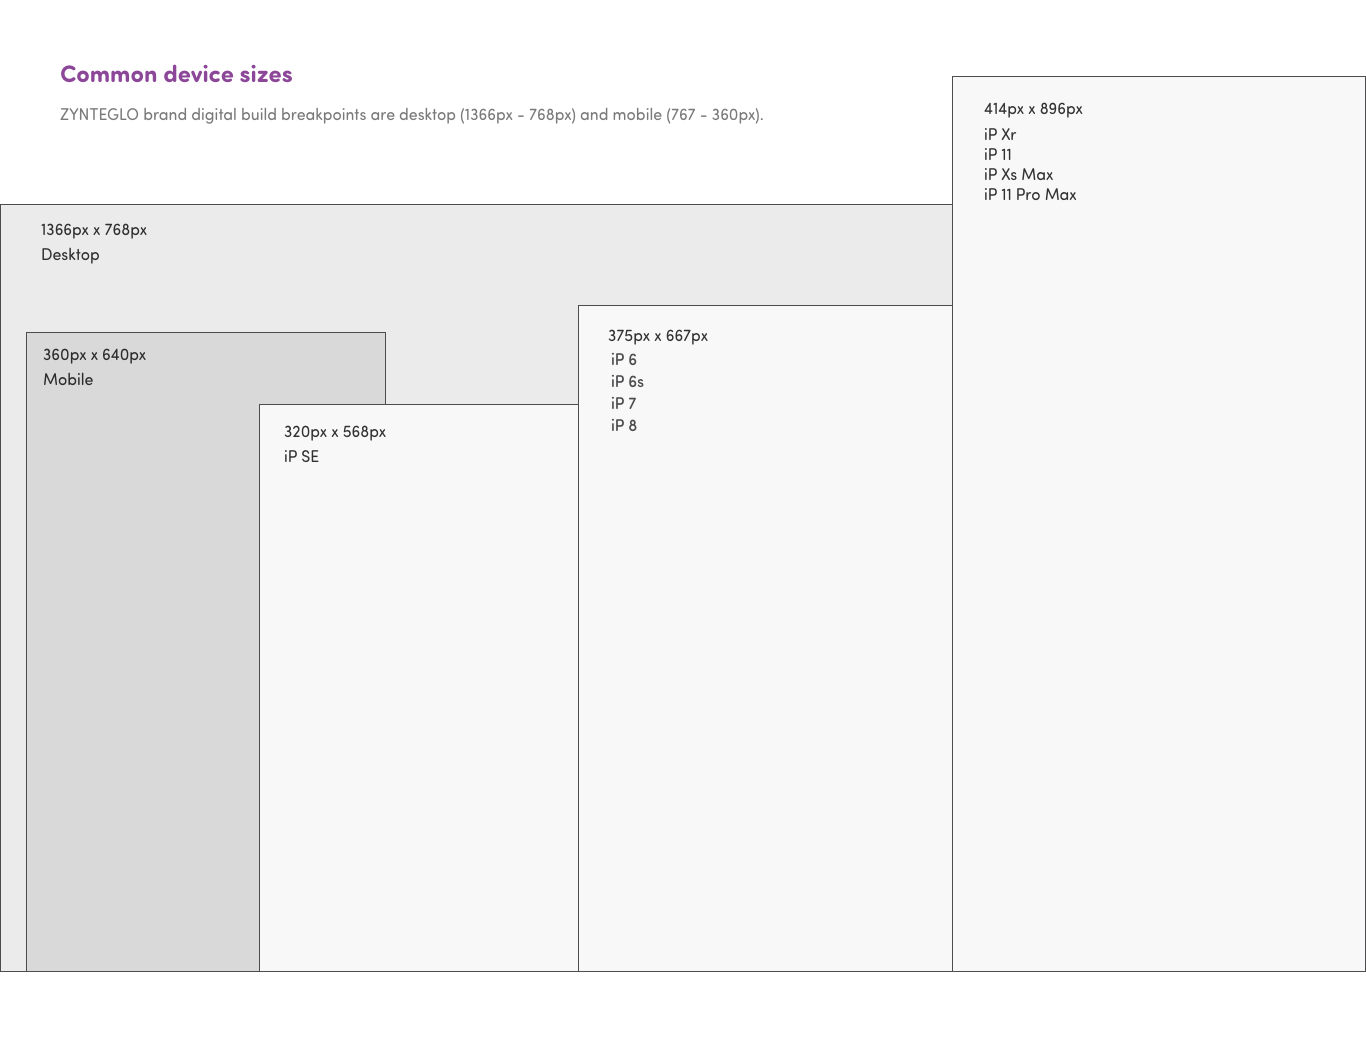Click the 'Desktop' label
Viewport: 1366px width, 1063px height.
70,255
